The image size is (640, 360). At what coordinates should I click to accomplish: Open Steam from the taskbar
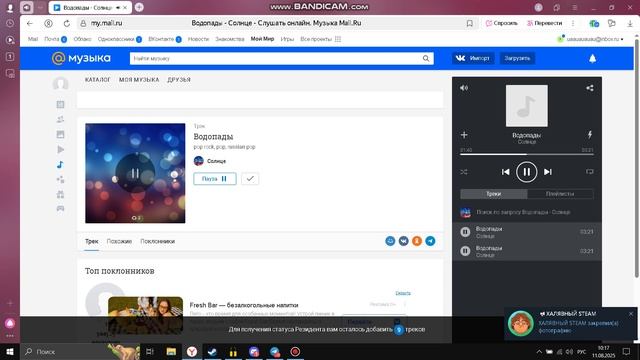[212, 351]
